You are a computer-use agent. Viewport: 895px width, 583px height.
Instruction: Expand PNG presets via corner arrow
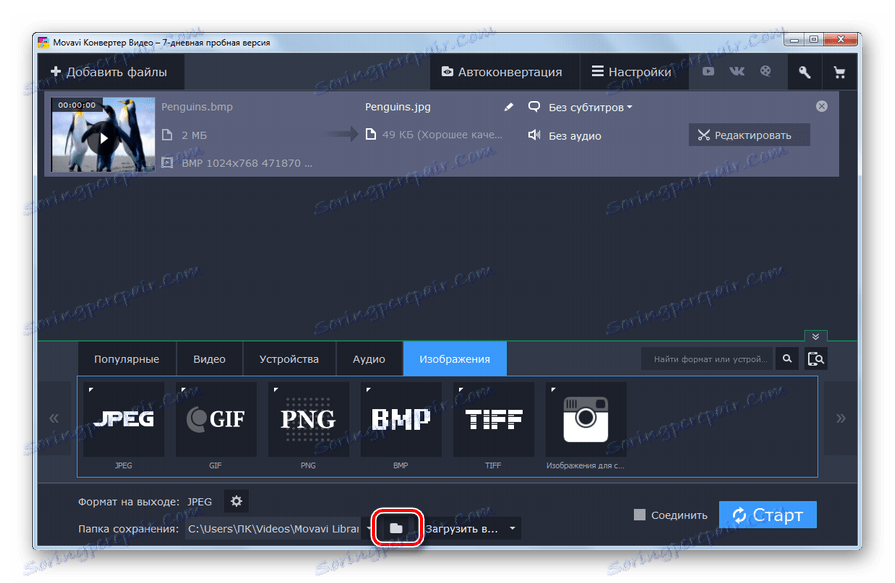click(276, 390)
